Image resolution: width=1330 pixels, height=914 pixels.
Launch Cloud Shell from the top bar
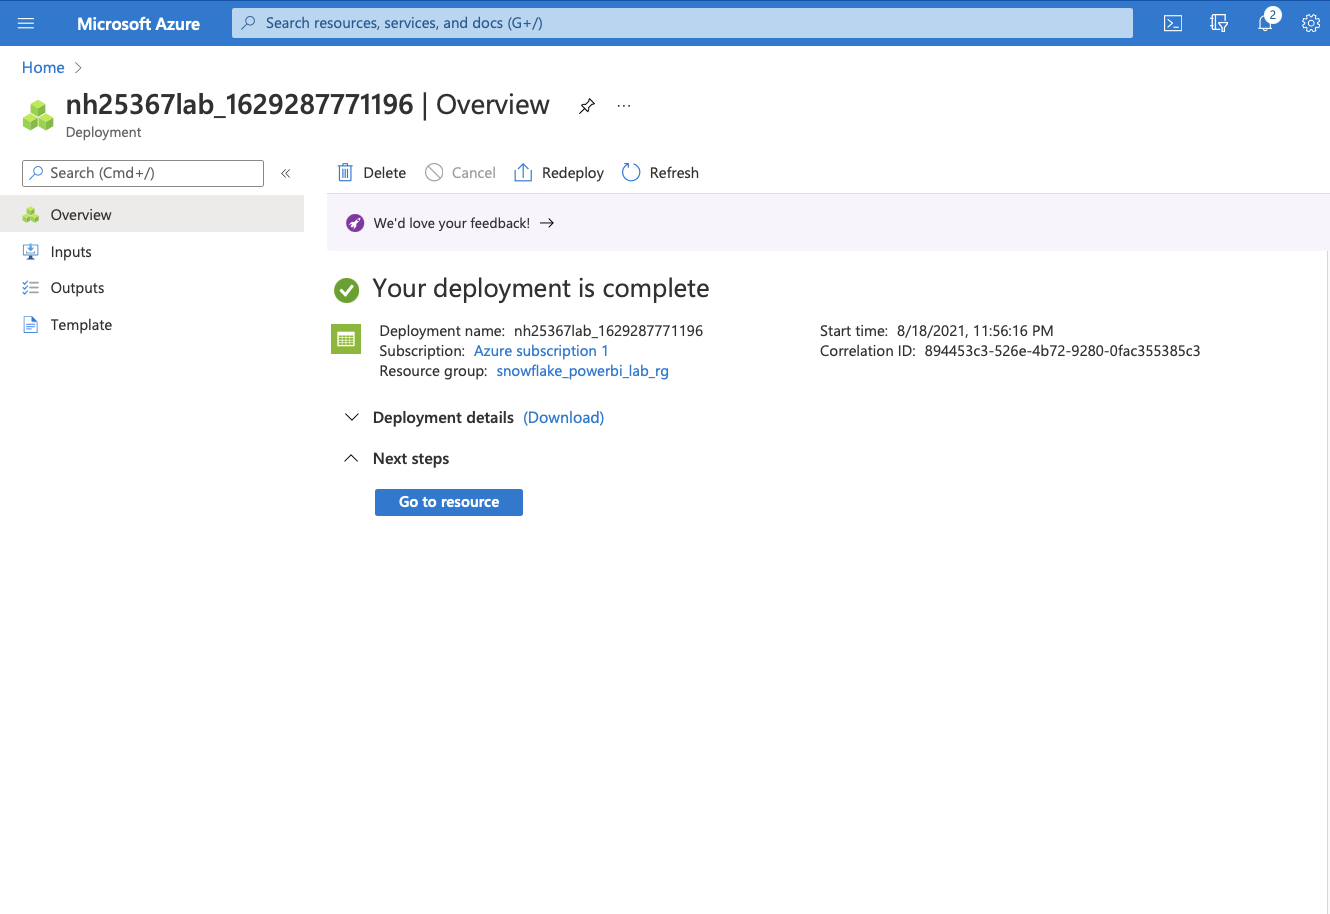(x=1173, y=23)
